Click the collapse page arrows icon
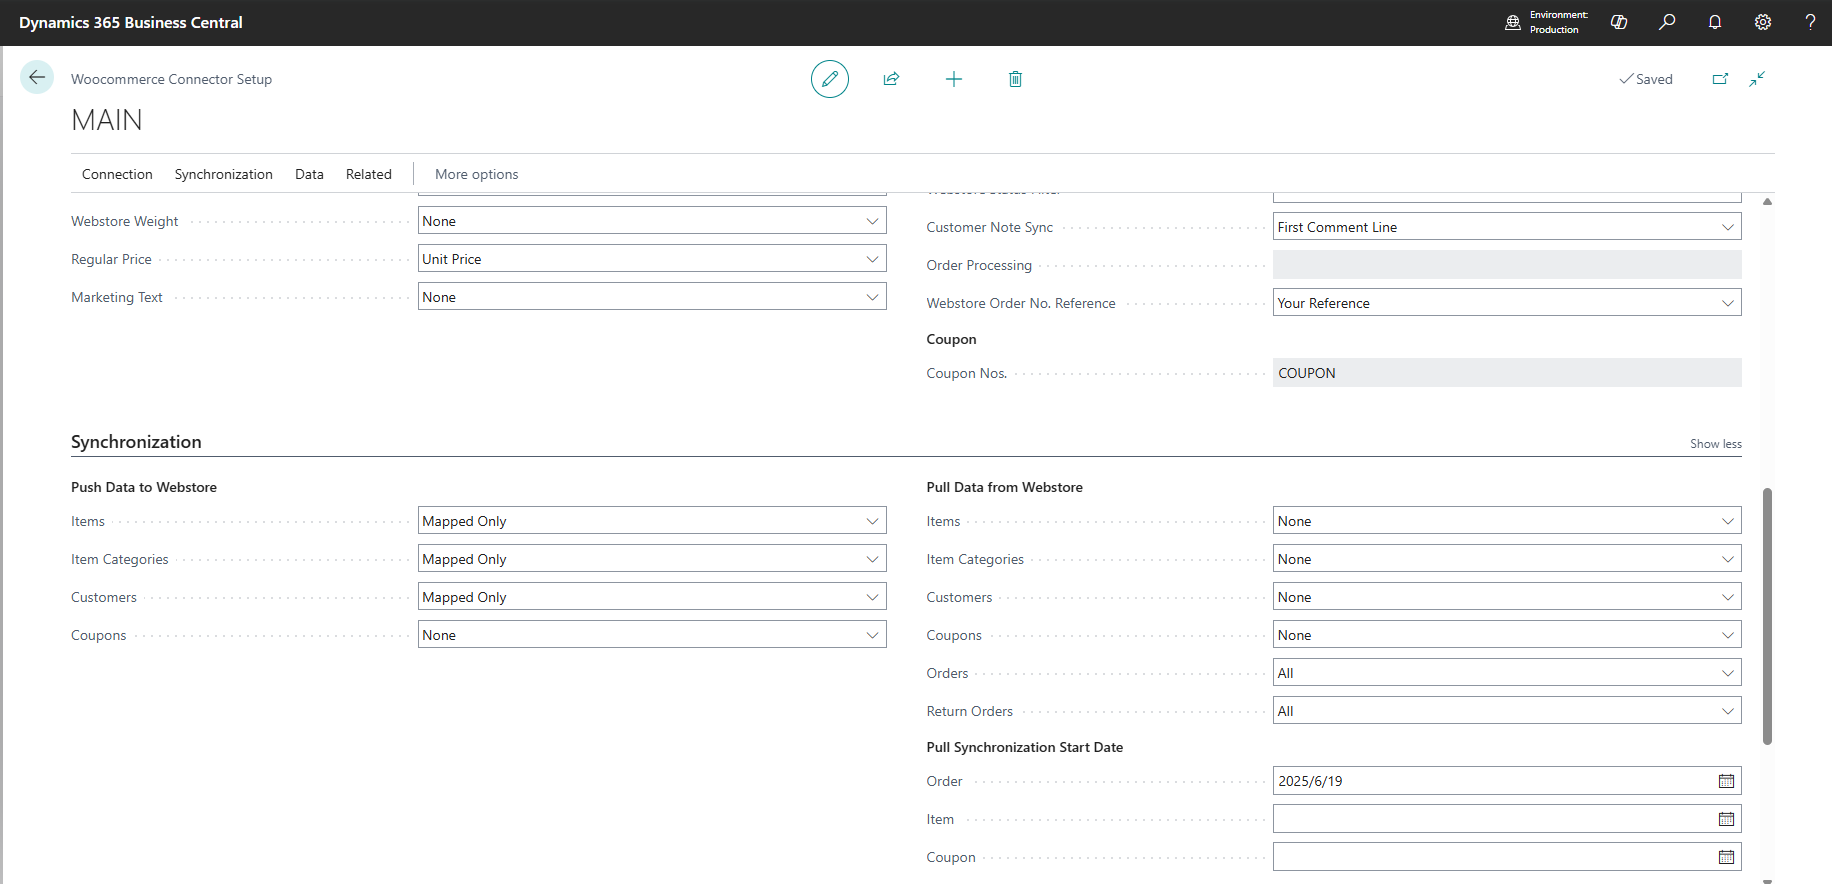The width and height of the screenshot is (1832, 884). [x=1757, y=79]
